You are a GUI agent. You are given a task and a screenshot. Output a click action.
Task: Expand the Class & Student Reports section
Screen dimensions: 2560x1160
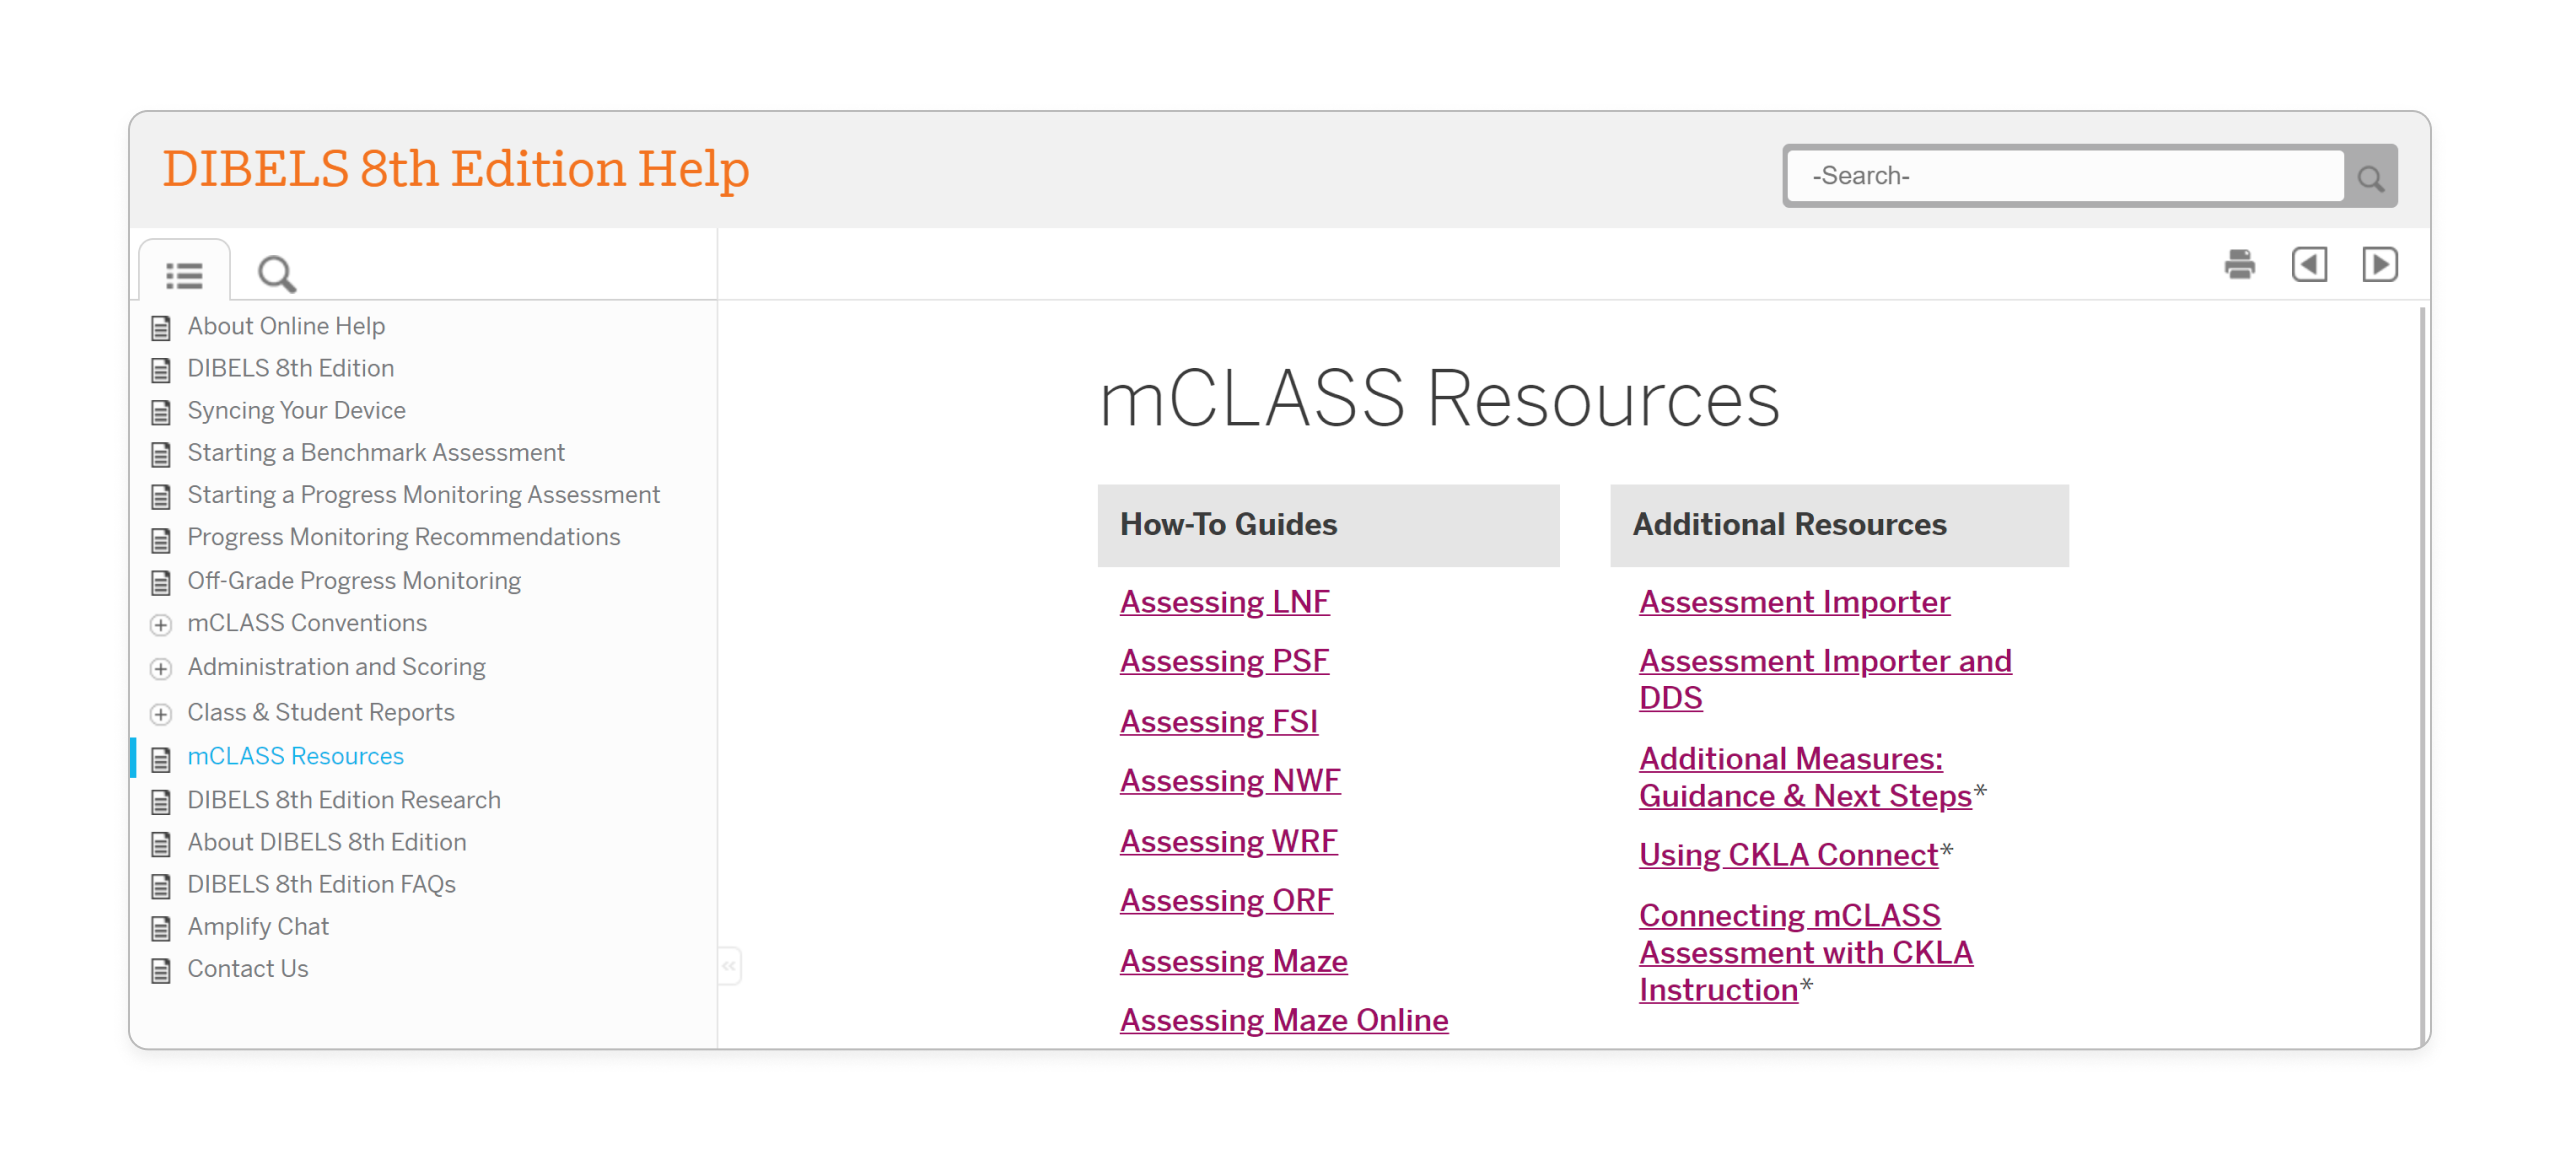[161, 714]
